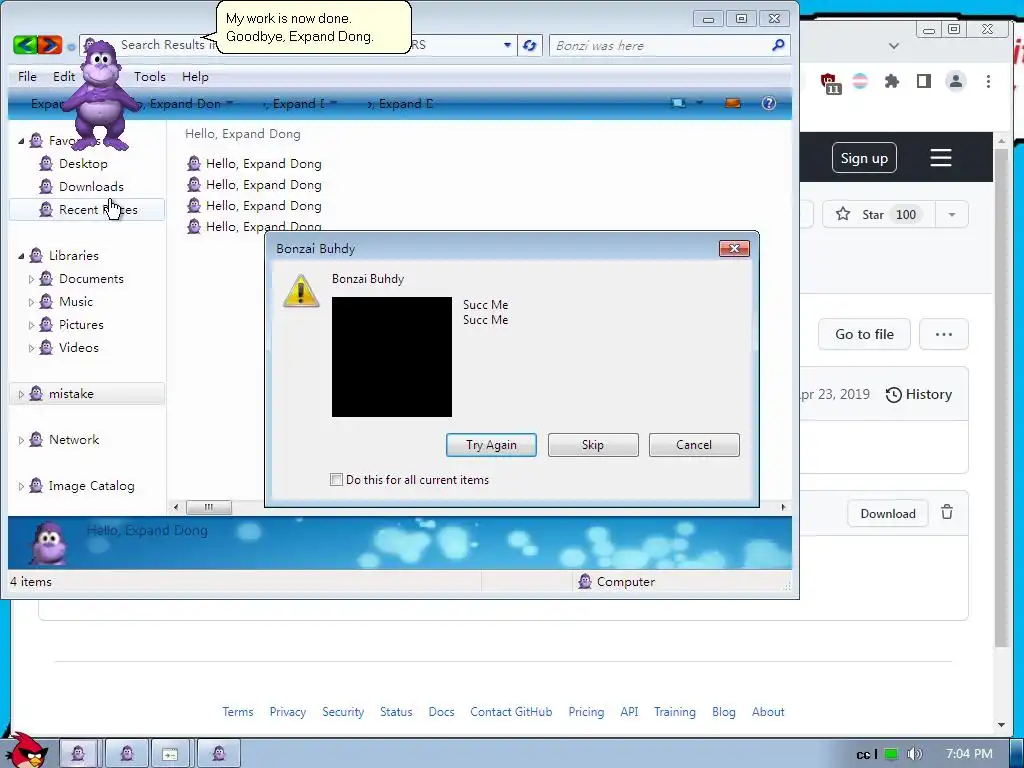Image resolution: width=1024 pixels, height=768 pixels.
Task: Collapse the Libraries tree node
Action: click(21, 256)
